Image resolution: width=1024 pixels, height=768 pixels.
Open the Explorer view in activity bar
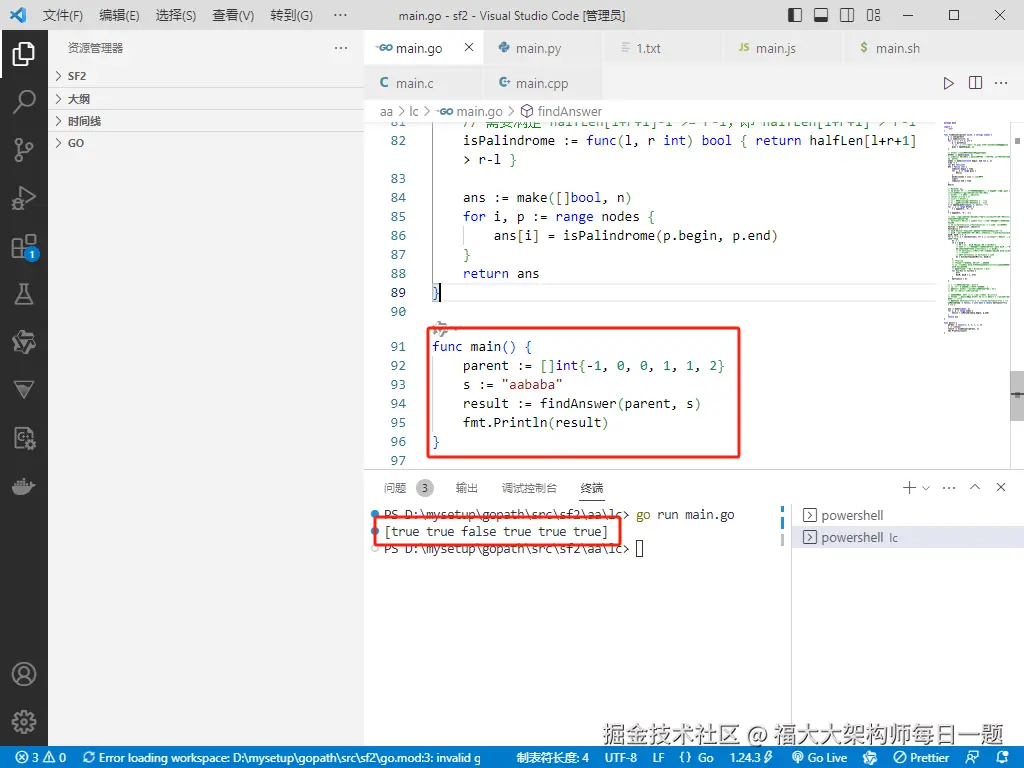click(24, 54)
